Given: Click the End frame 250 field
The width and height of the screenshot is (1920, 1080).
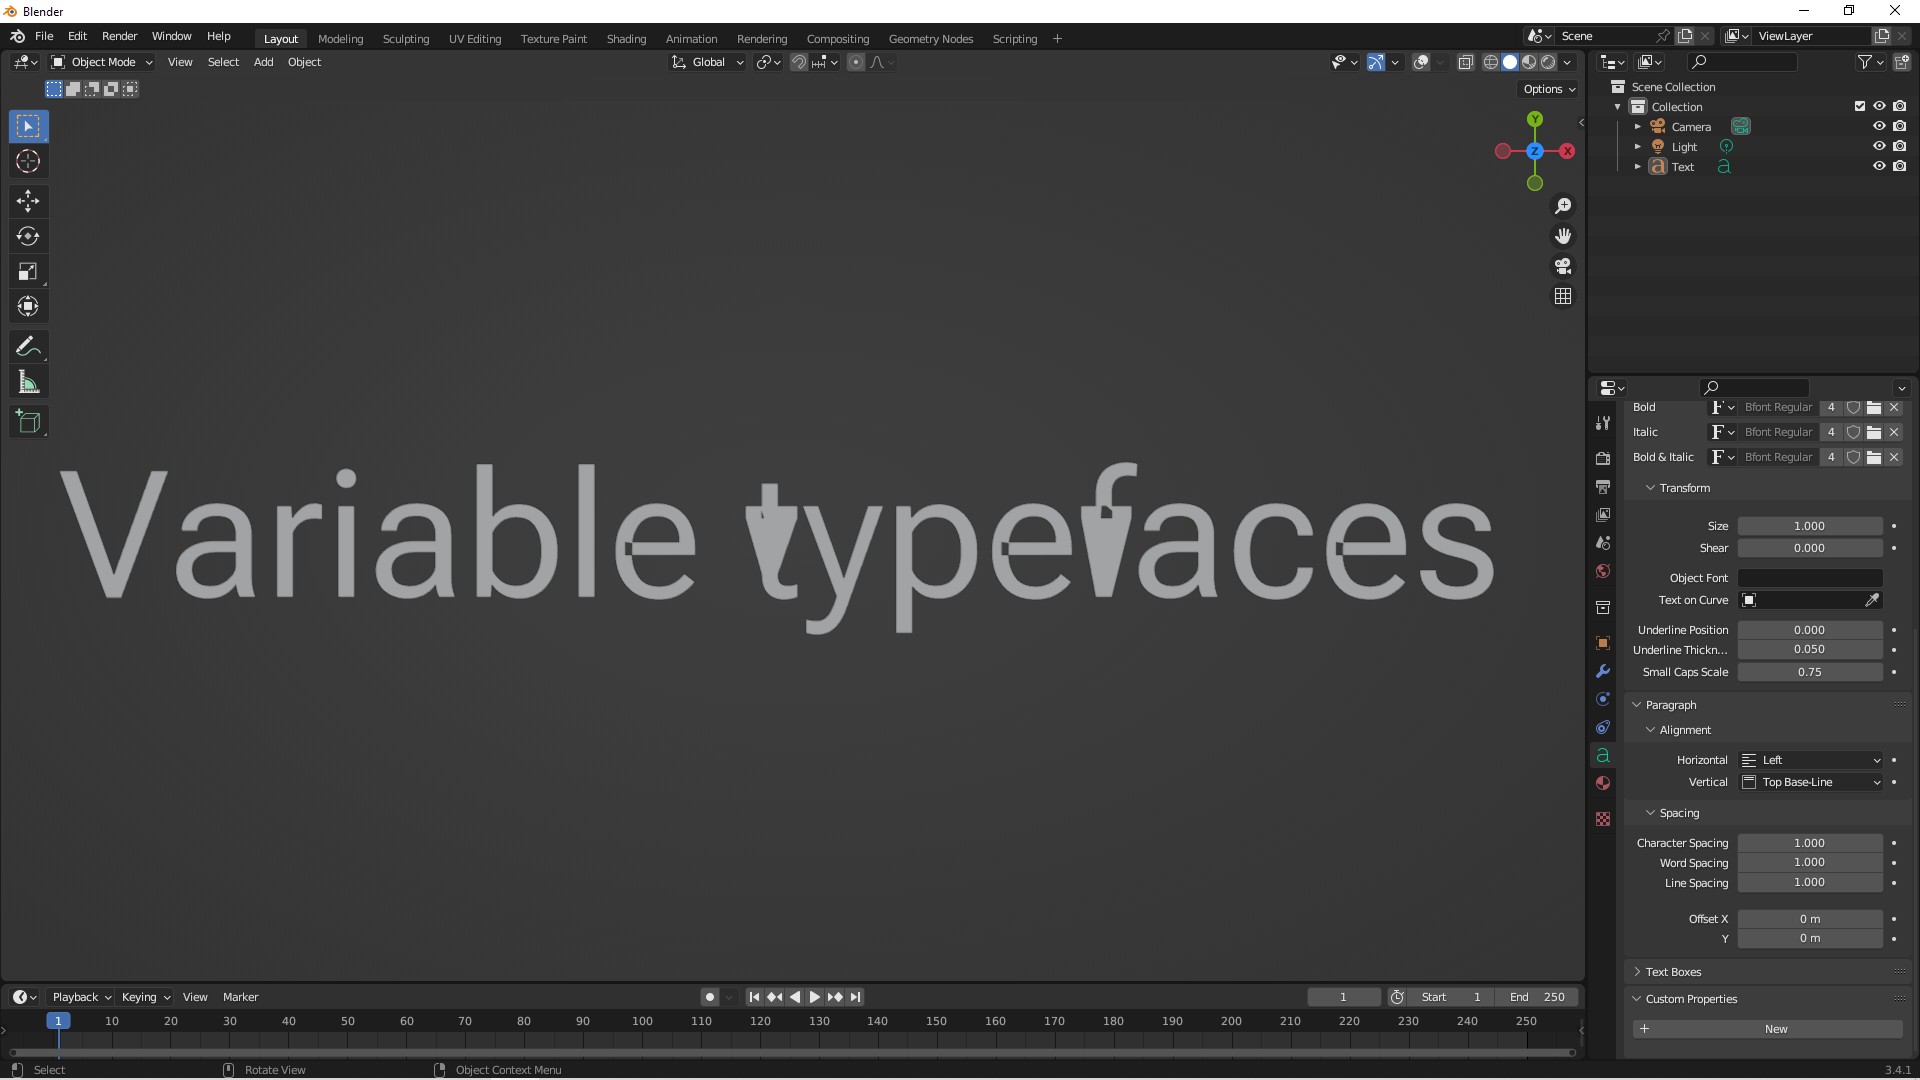Looking at the screenshot, I should pos(1537,997).
